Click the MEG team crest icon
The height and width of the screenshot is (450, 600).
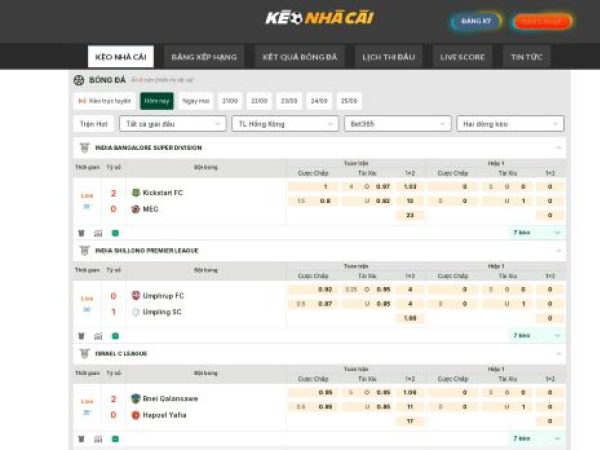[136, 209]
